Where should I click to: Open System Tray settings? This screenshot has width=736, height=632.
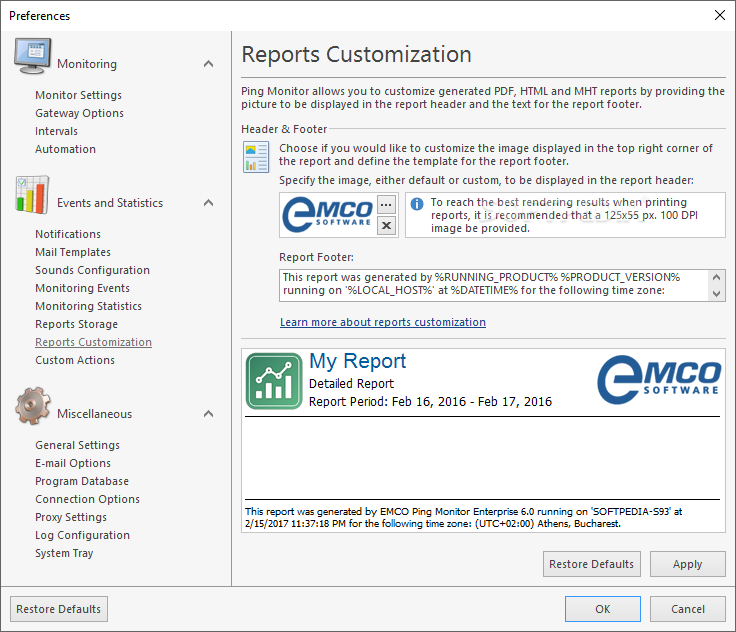pyautogui.click(x=64, y=553)
